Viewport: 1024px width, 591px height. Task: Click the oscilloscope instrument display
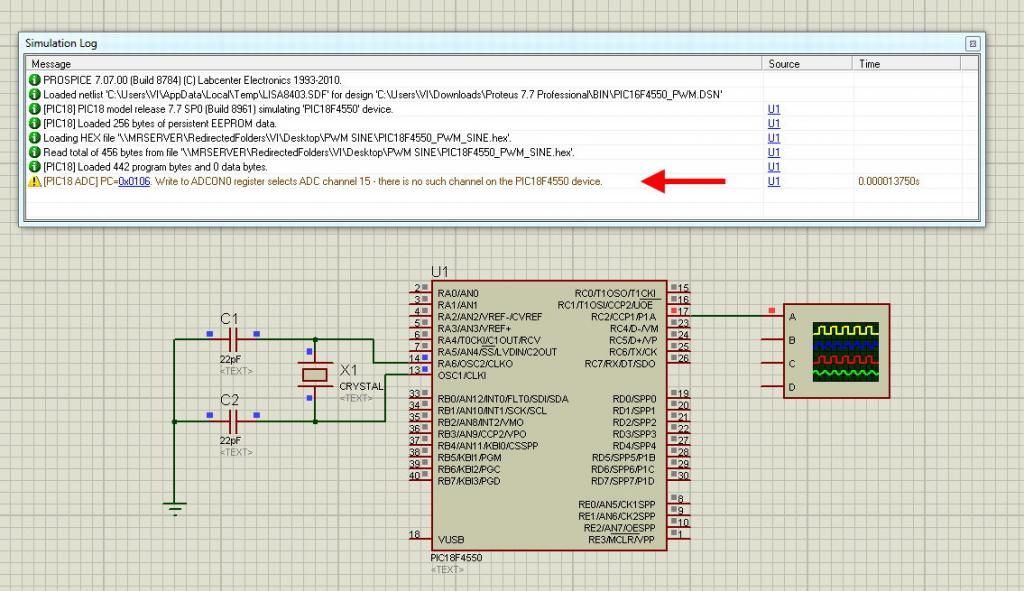tap(845, 351)
